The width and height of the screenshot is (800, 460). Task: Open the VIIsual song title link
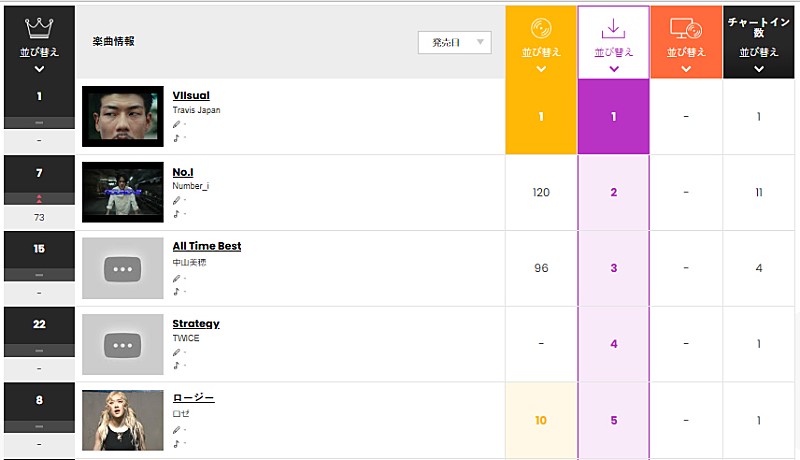pos(191,95)
